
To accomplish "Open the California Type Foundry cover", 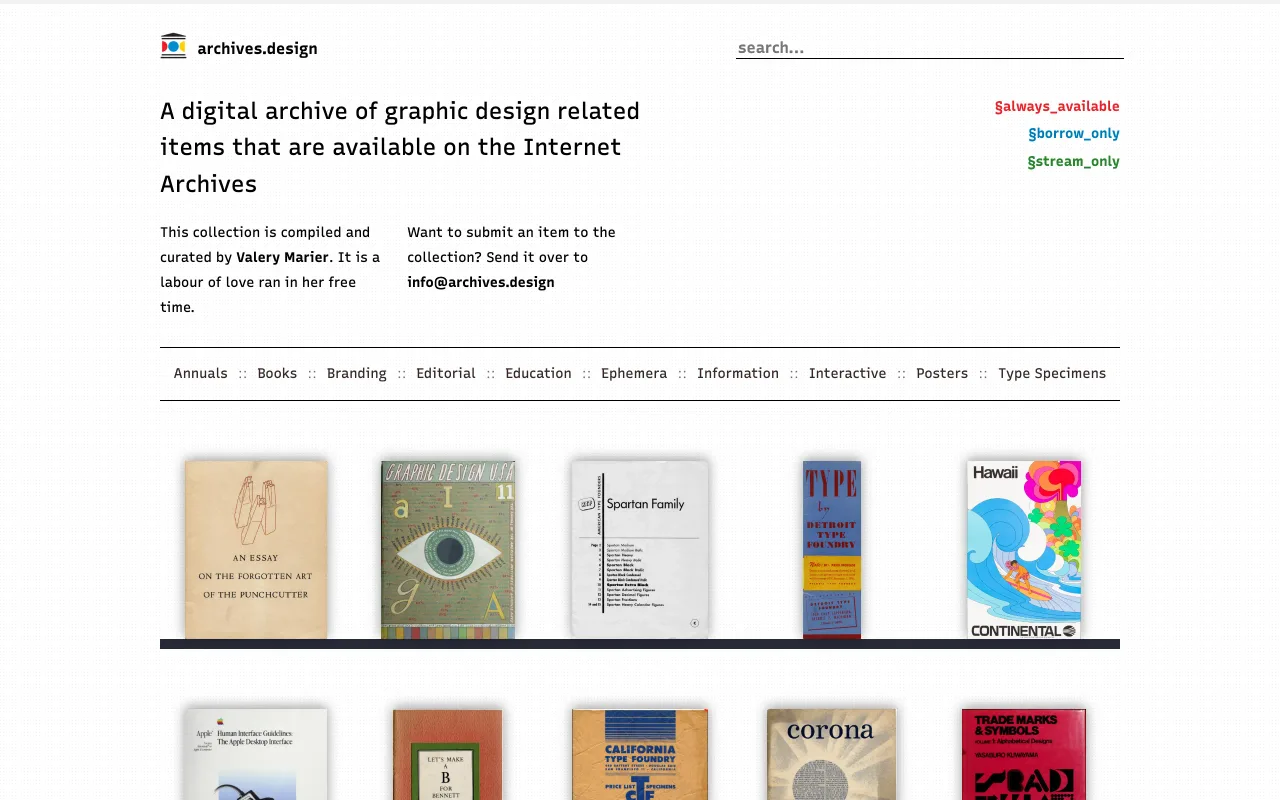I will tap(640, 755).
